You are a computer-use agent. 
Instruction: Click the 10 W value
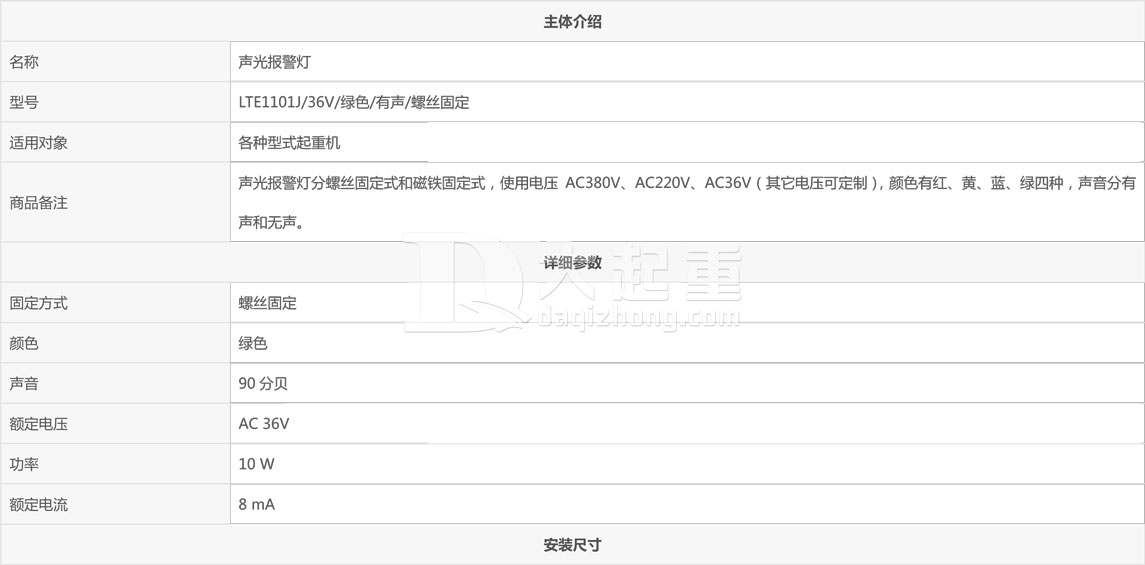(x=256, y=464)
